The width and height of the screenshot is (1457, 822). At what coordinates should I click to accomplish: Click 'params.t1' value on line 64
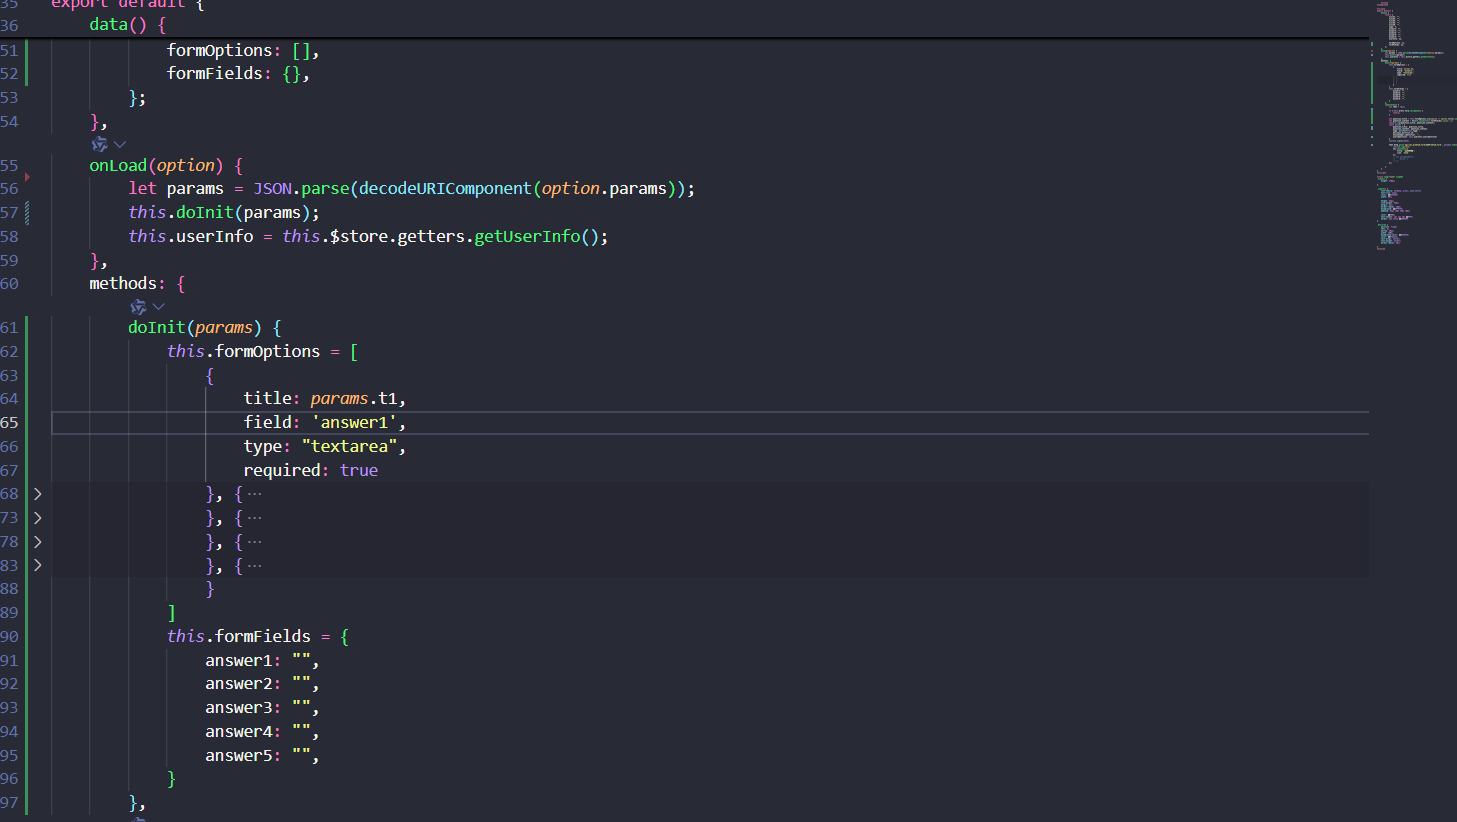pos(354,399)
